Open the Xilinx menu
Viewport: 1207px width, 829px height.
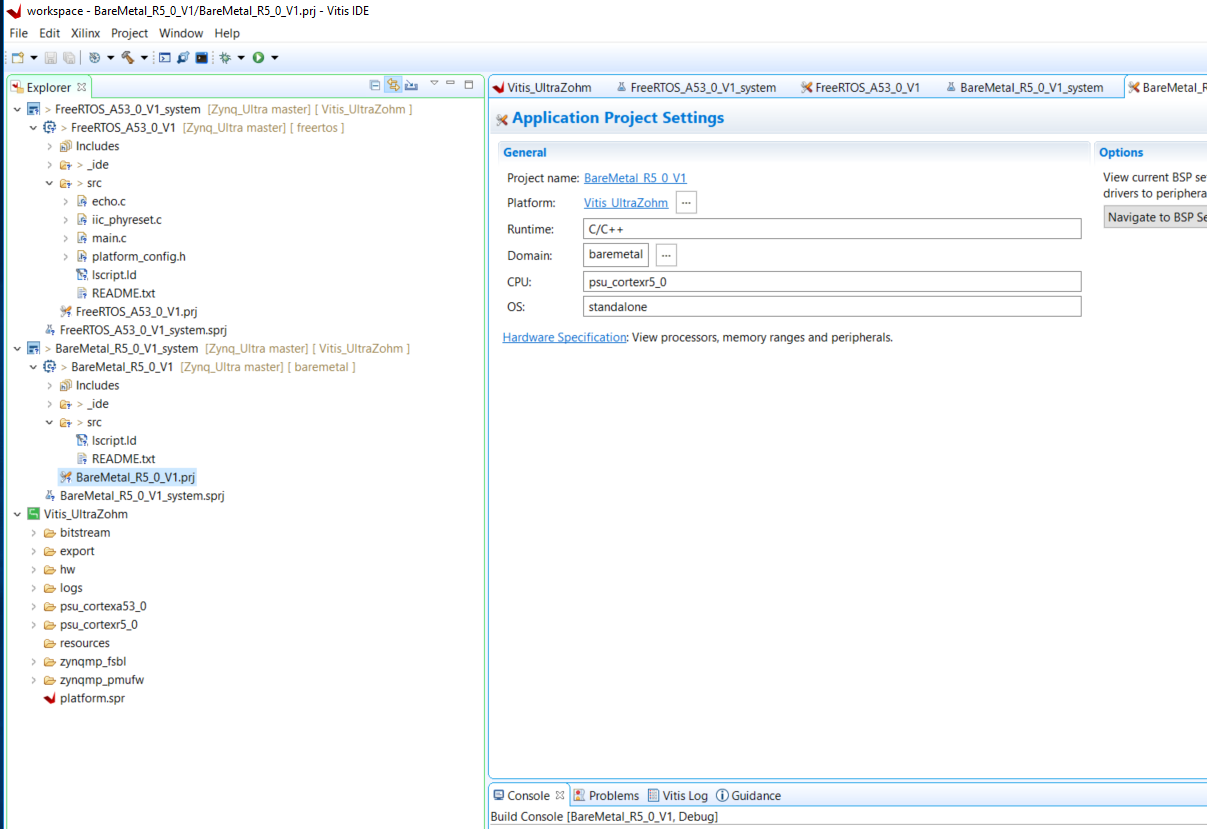tap(85, 33)
